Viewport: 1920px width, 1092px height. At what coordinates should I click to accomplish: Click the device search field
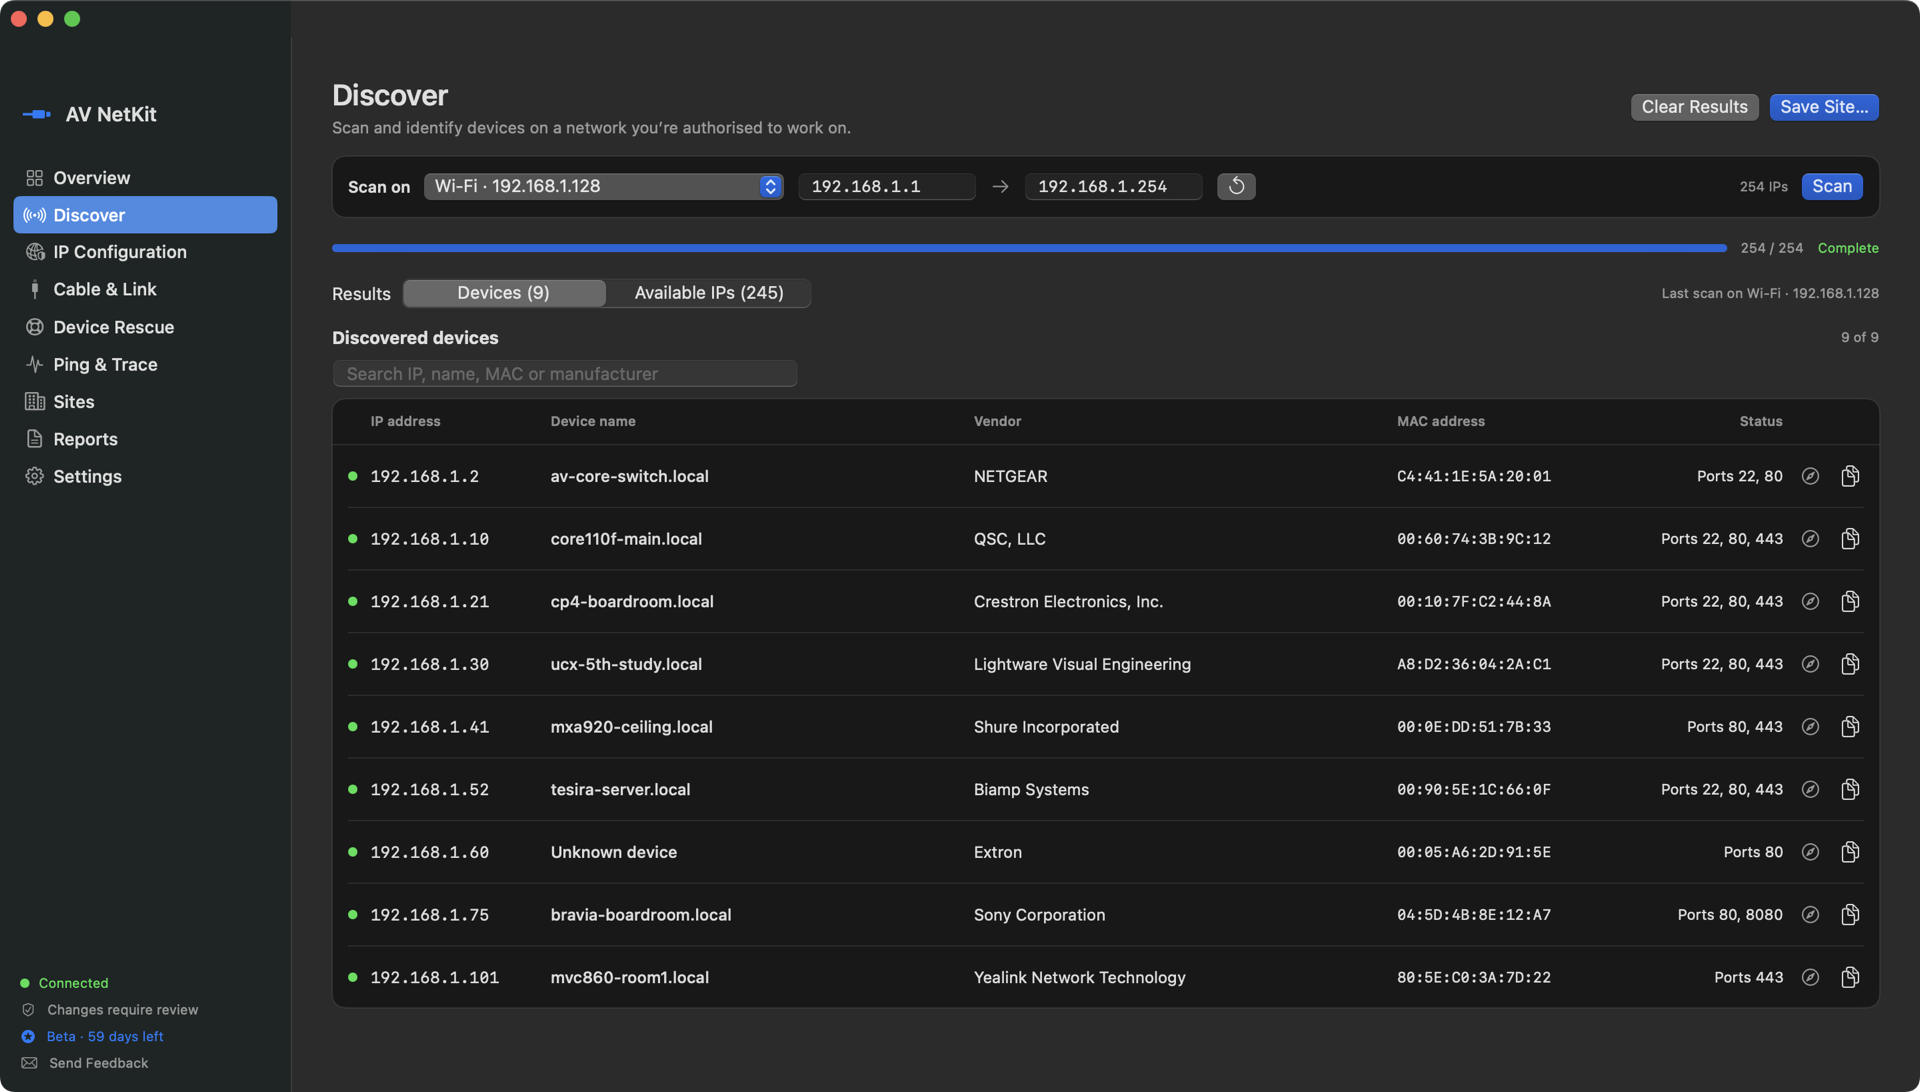pyautogui.click(x=564, y=374)
